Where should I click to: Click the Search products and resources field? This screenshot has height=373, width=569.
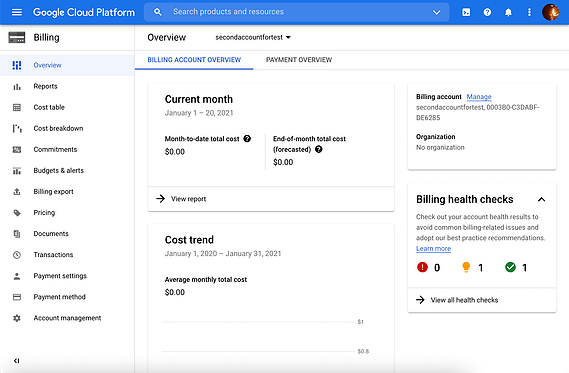point(297,12)
